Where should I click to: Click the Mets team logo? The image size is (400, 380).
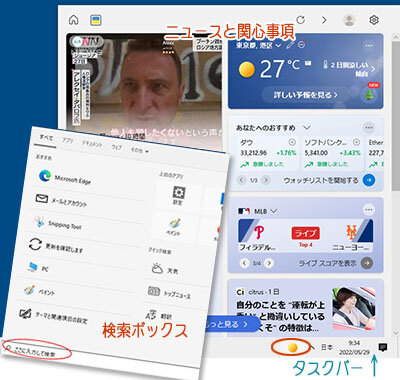351,232
